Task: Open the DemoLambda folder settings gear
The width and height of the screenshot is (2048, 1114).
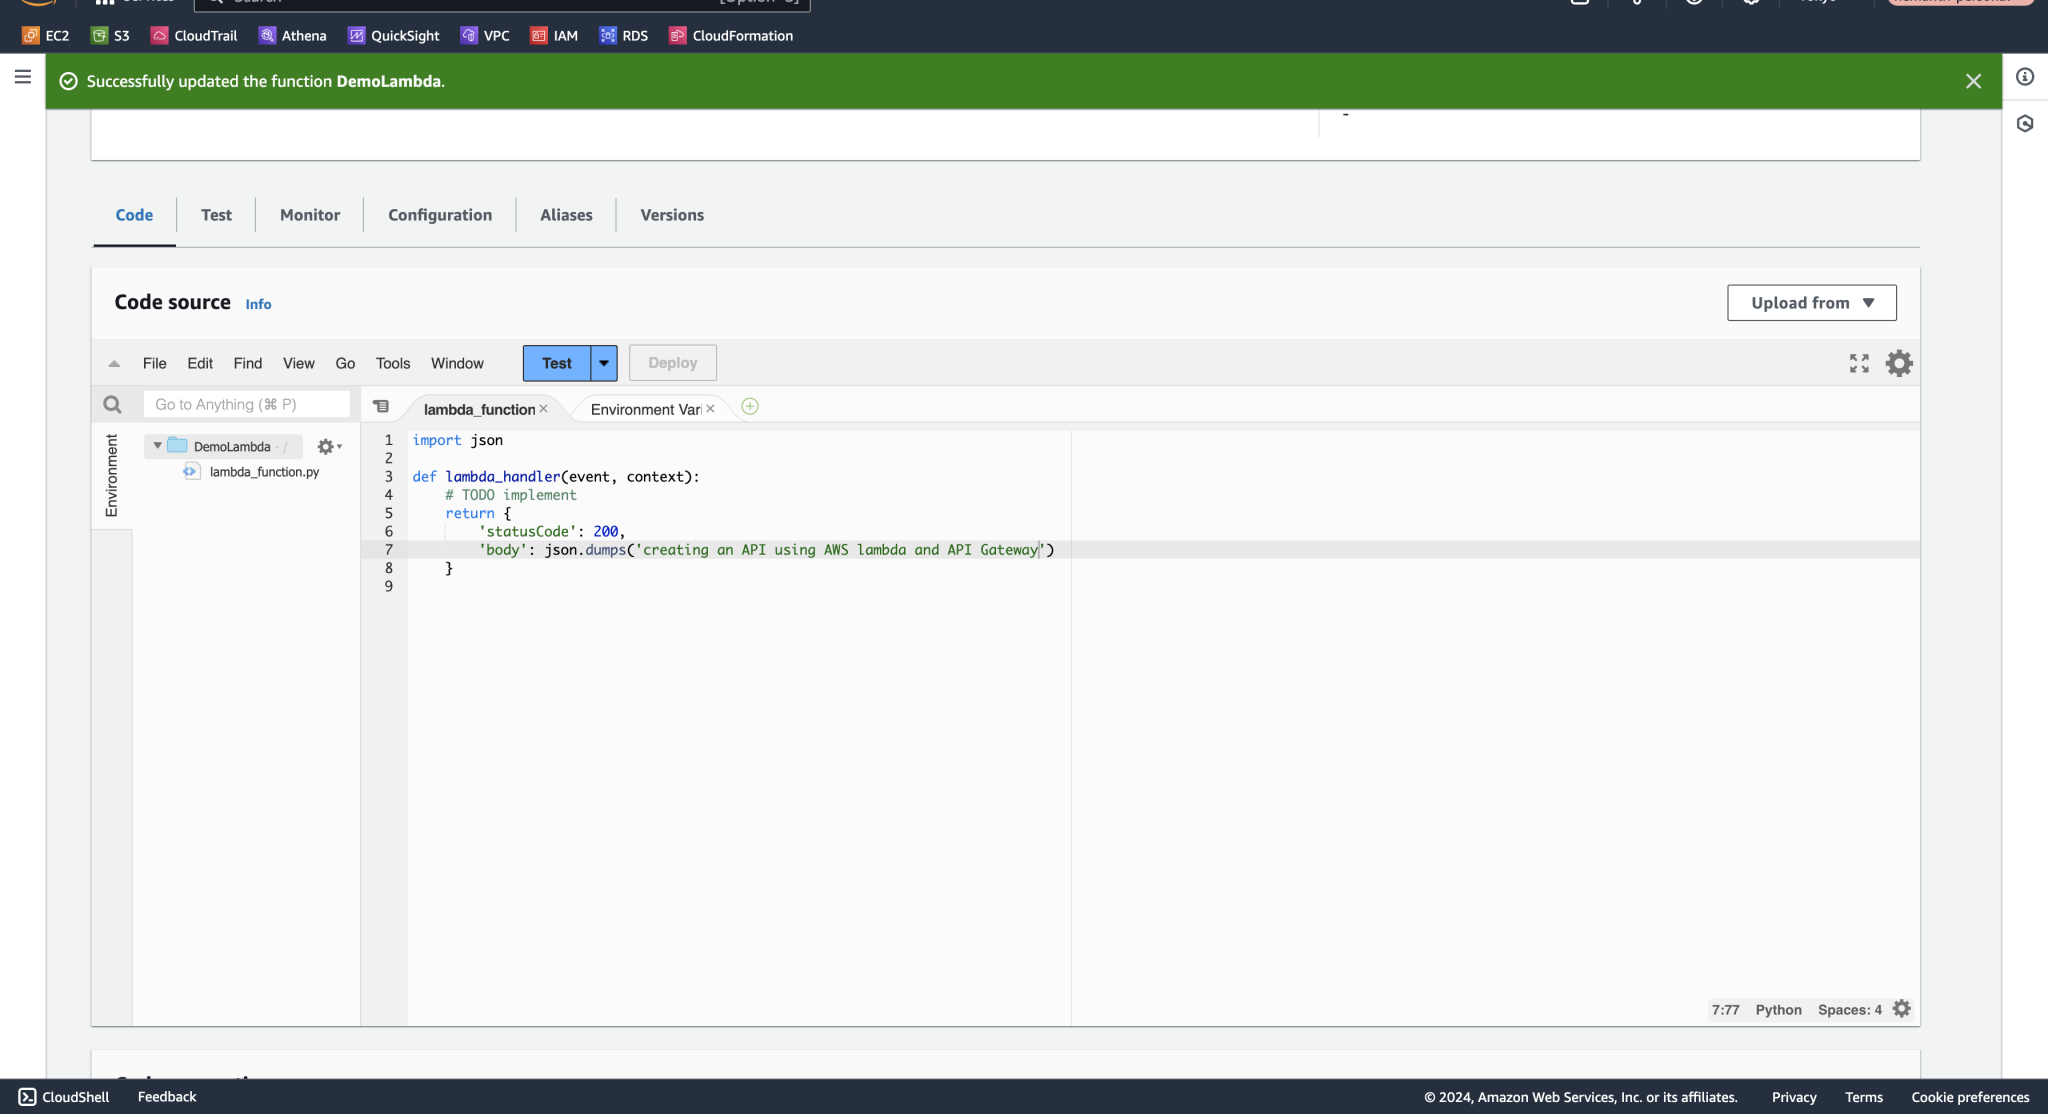Action: tap(329, 447)
